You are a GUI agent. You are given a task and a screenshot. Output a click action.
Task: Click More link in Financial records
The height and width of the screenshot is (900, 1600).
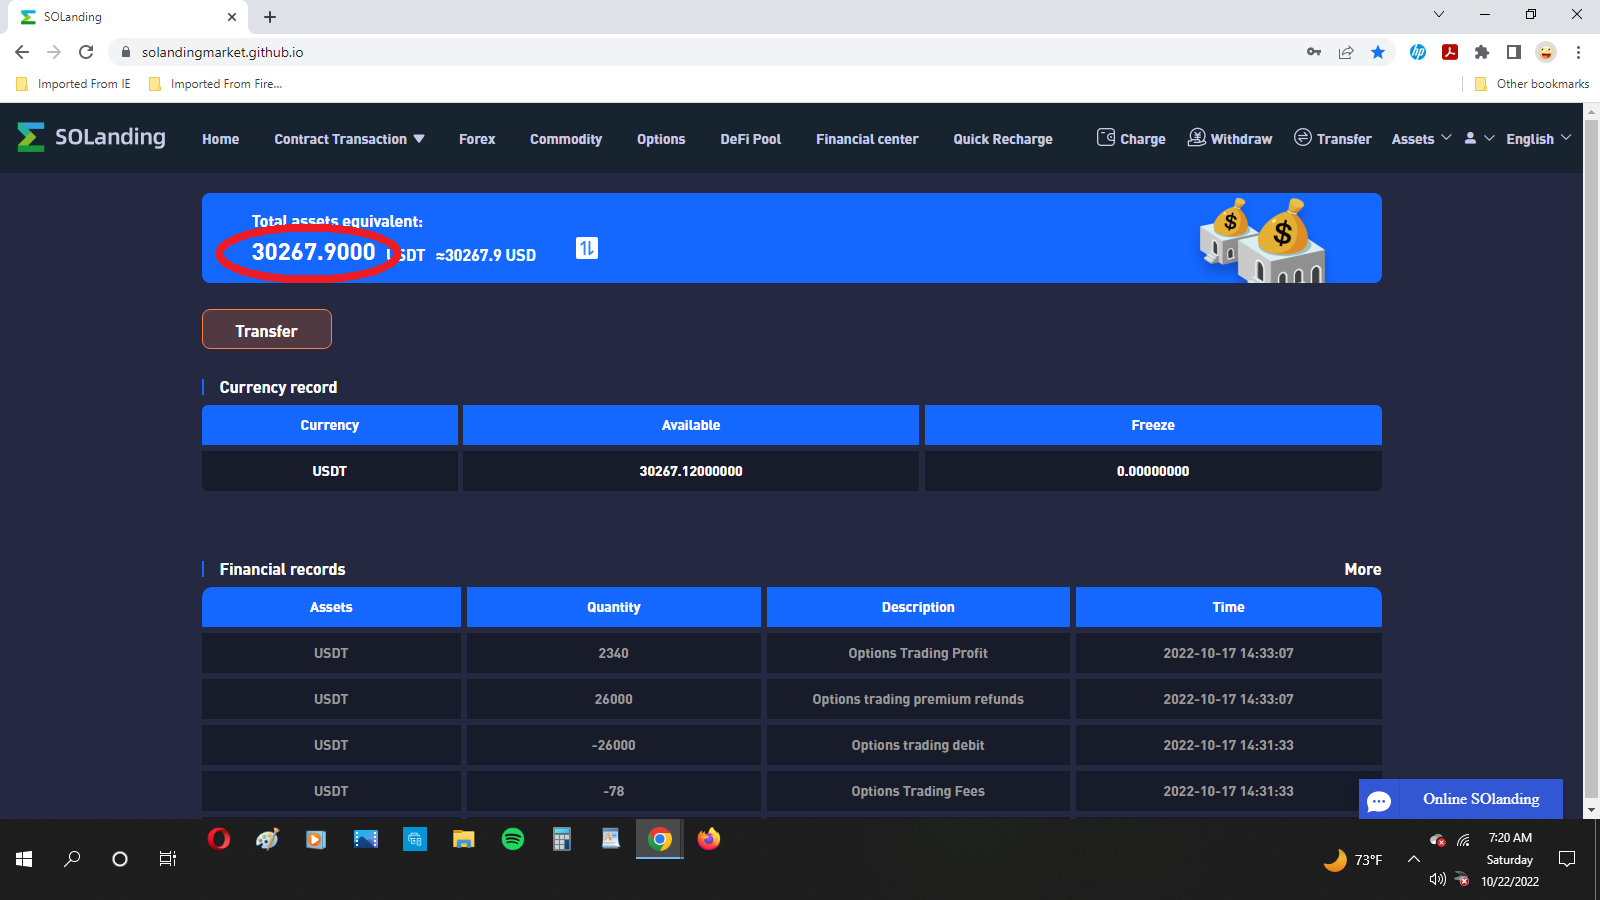1362,569
